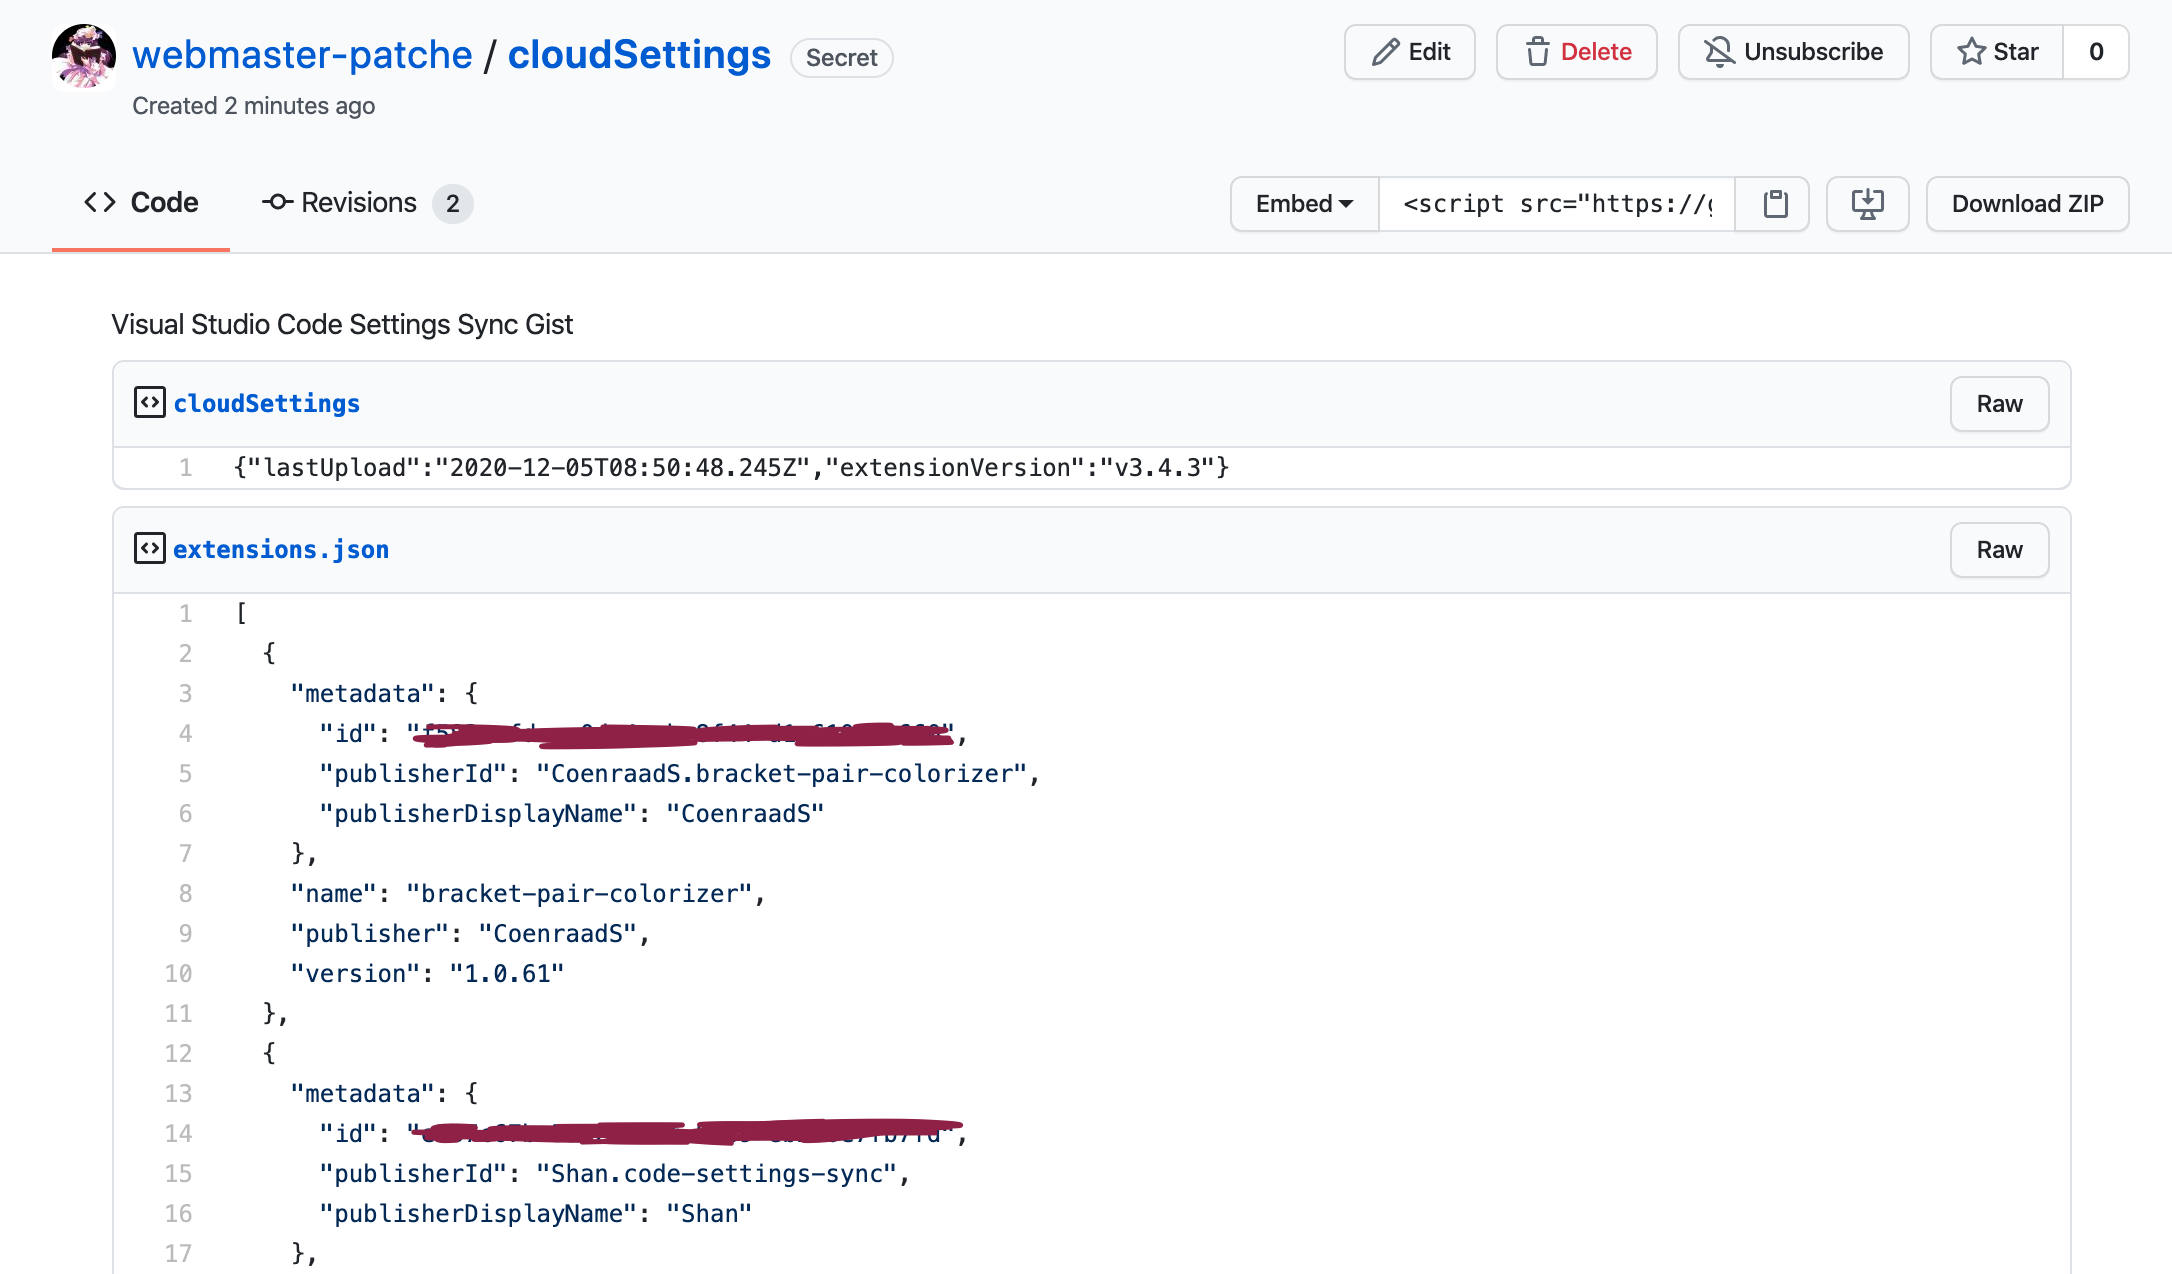
Task: Open the cloudSettings gist title link
Action: coord(639,55)
